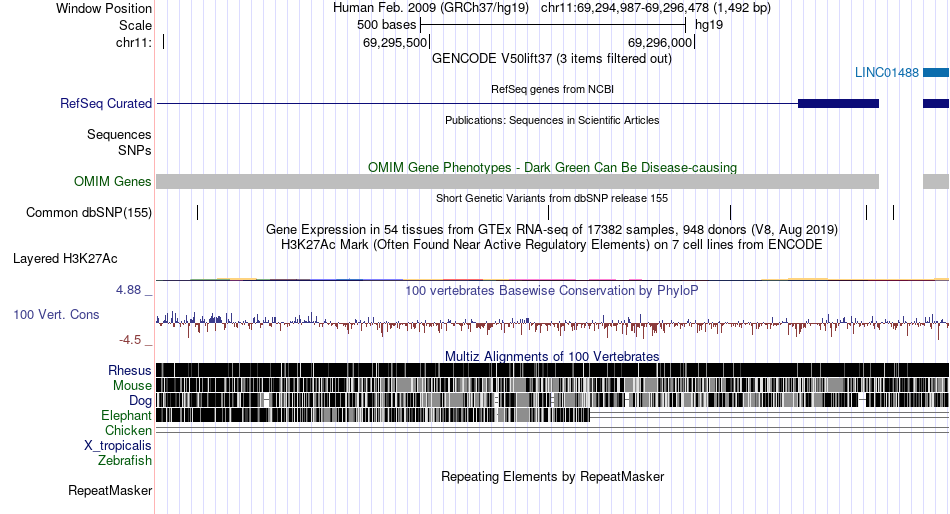This screenshot has height=514, width=950.
Task: Click the 'RefSeq genes from NCBI' title
Action: tap(552, 89)
